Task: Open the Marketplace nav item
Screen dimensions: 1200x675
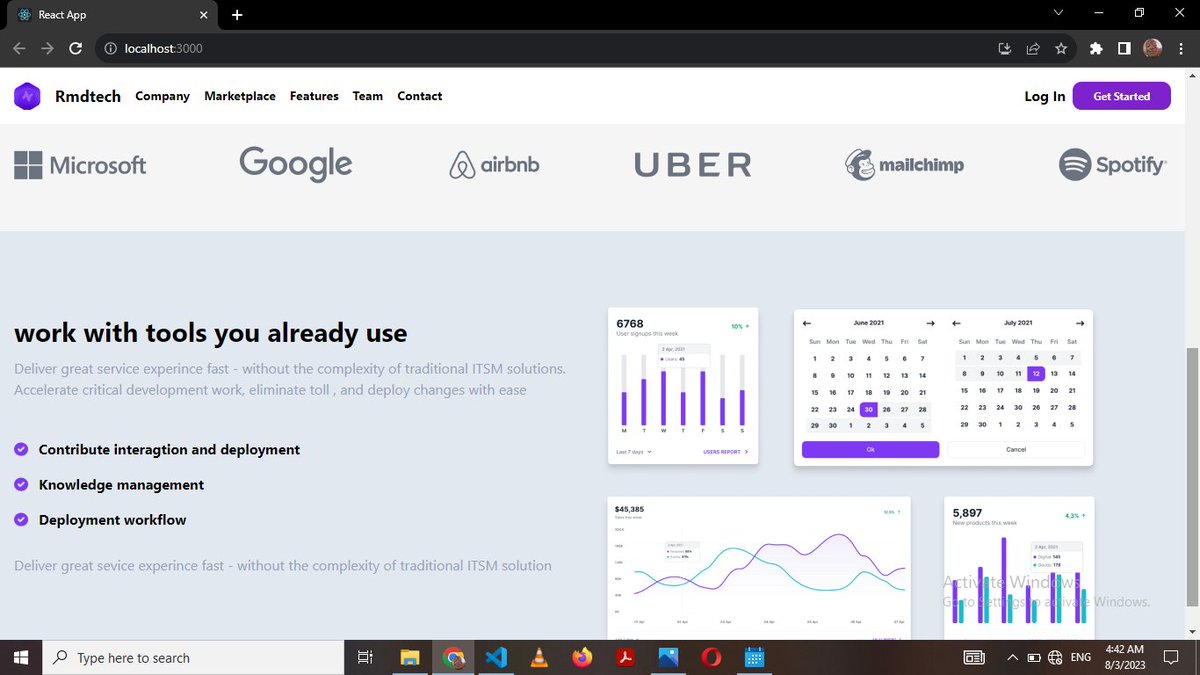Action: coord(240,96)
